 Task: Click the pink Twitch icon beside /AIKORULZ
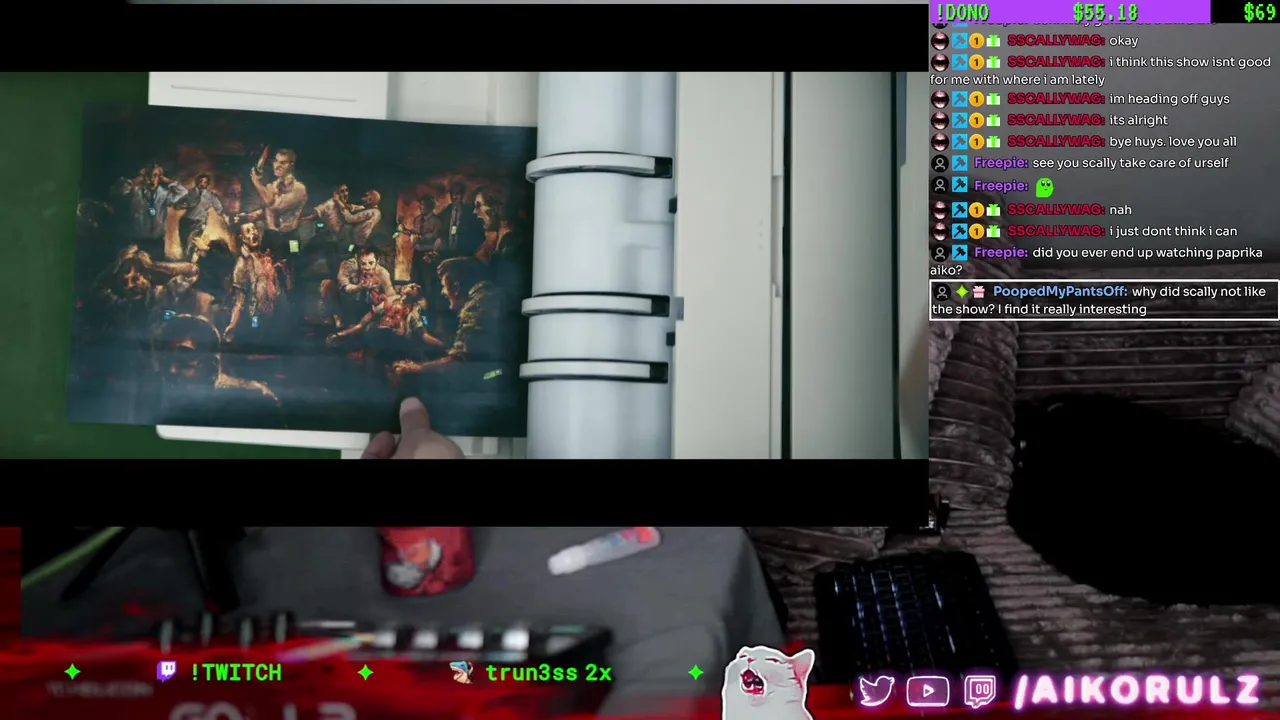980,690
